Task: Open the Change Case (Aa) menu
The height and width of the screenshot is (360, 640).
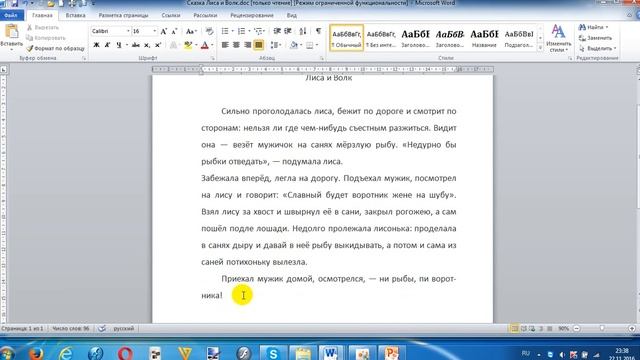Action: point(191,31)
